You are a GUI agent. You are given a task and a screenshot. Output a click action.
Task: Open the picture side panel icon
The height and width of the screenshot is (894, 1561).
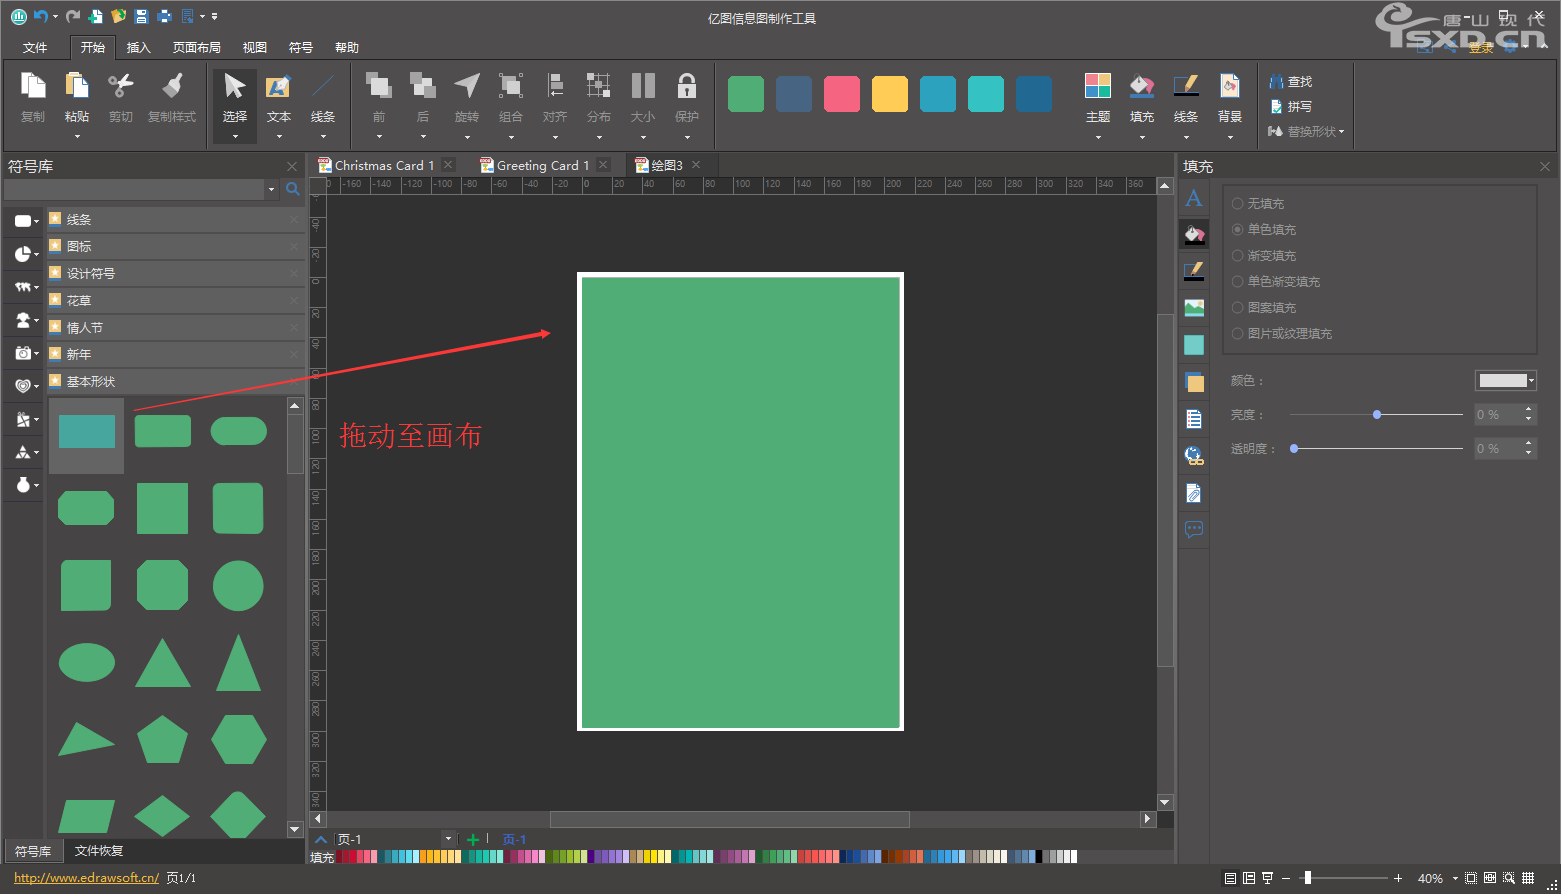[x=1194, y=308]
